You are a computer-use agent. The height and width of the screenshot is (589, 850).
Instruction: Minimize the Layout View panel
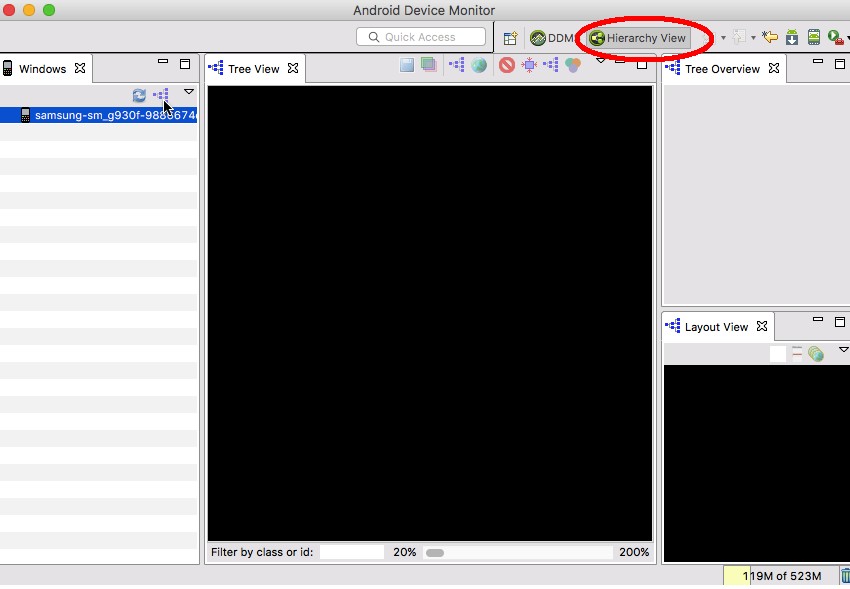(818, 320)
